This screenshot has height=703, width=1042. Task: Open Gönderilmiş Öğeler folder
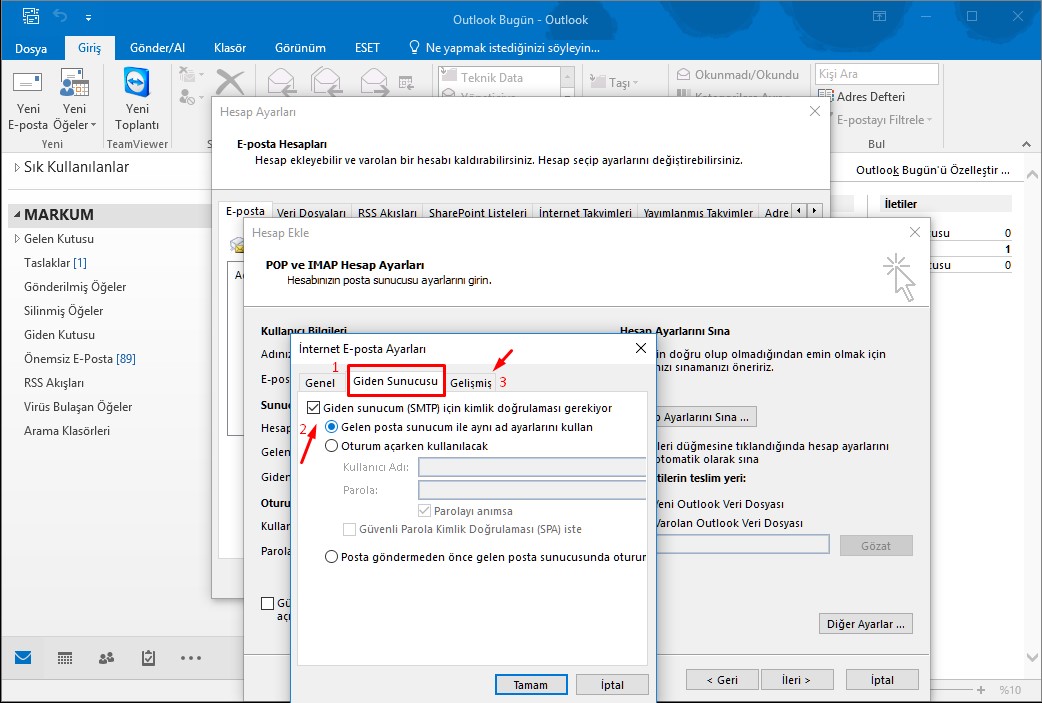[75, 287]
